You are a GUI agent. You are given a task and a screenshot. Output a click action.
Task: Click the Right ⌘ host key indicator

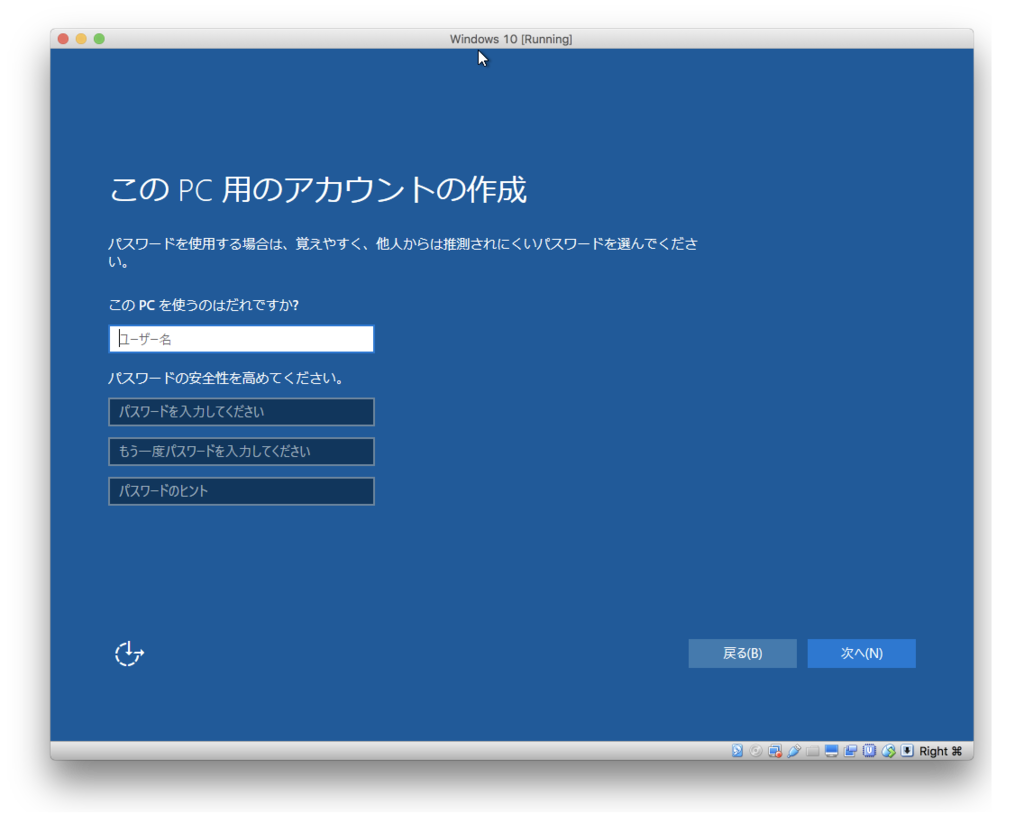click(x=940, y=750)
